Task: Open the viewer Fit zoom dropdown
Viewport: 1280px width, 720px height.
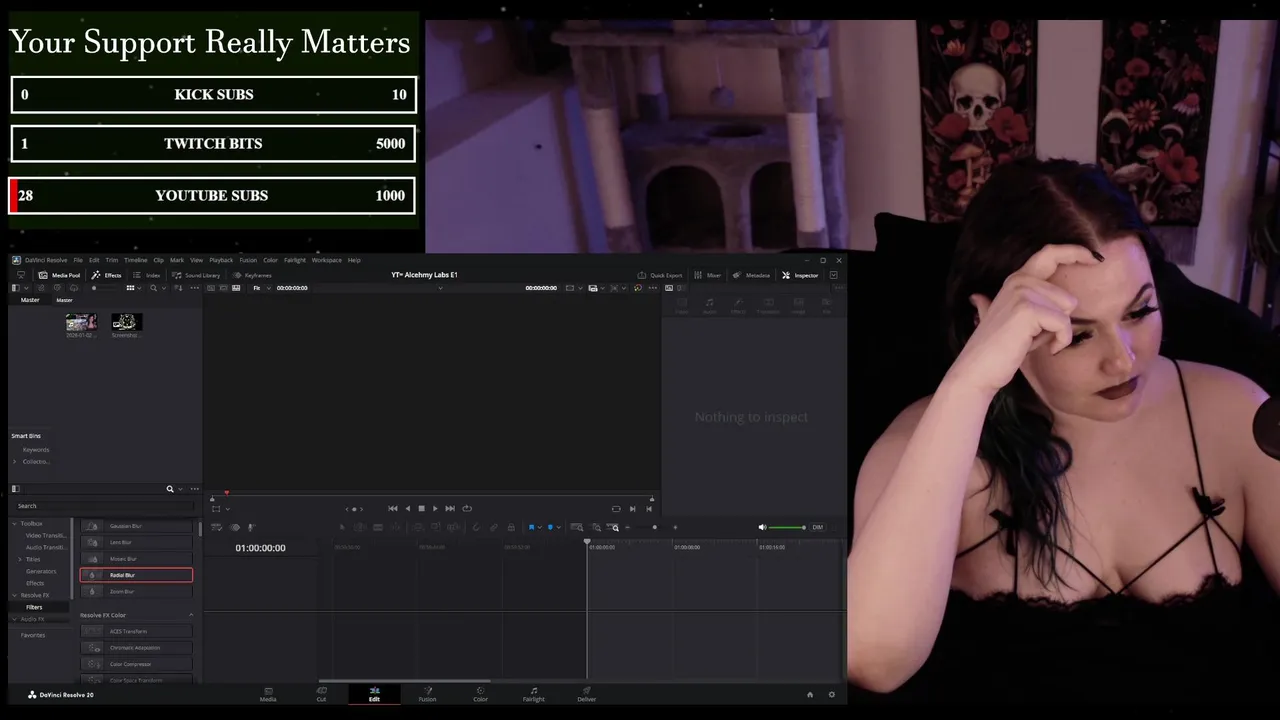Action: pyautogui.click(x=261, y=288)
